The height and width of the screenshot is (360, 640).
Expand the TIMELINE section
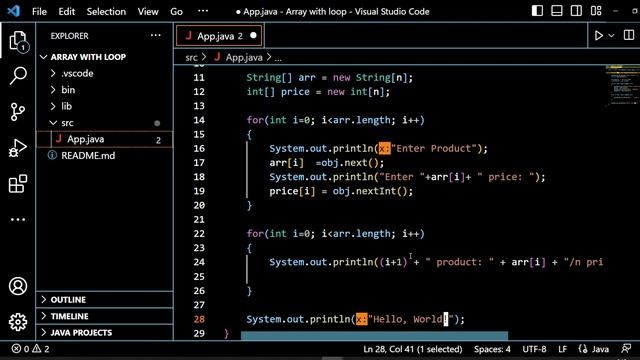pos(104,316)
